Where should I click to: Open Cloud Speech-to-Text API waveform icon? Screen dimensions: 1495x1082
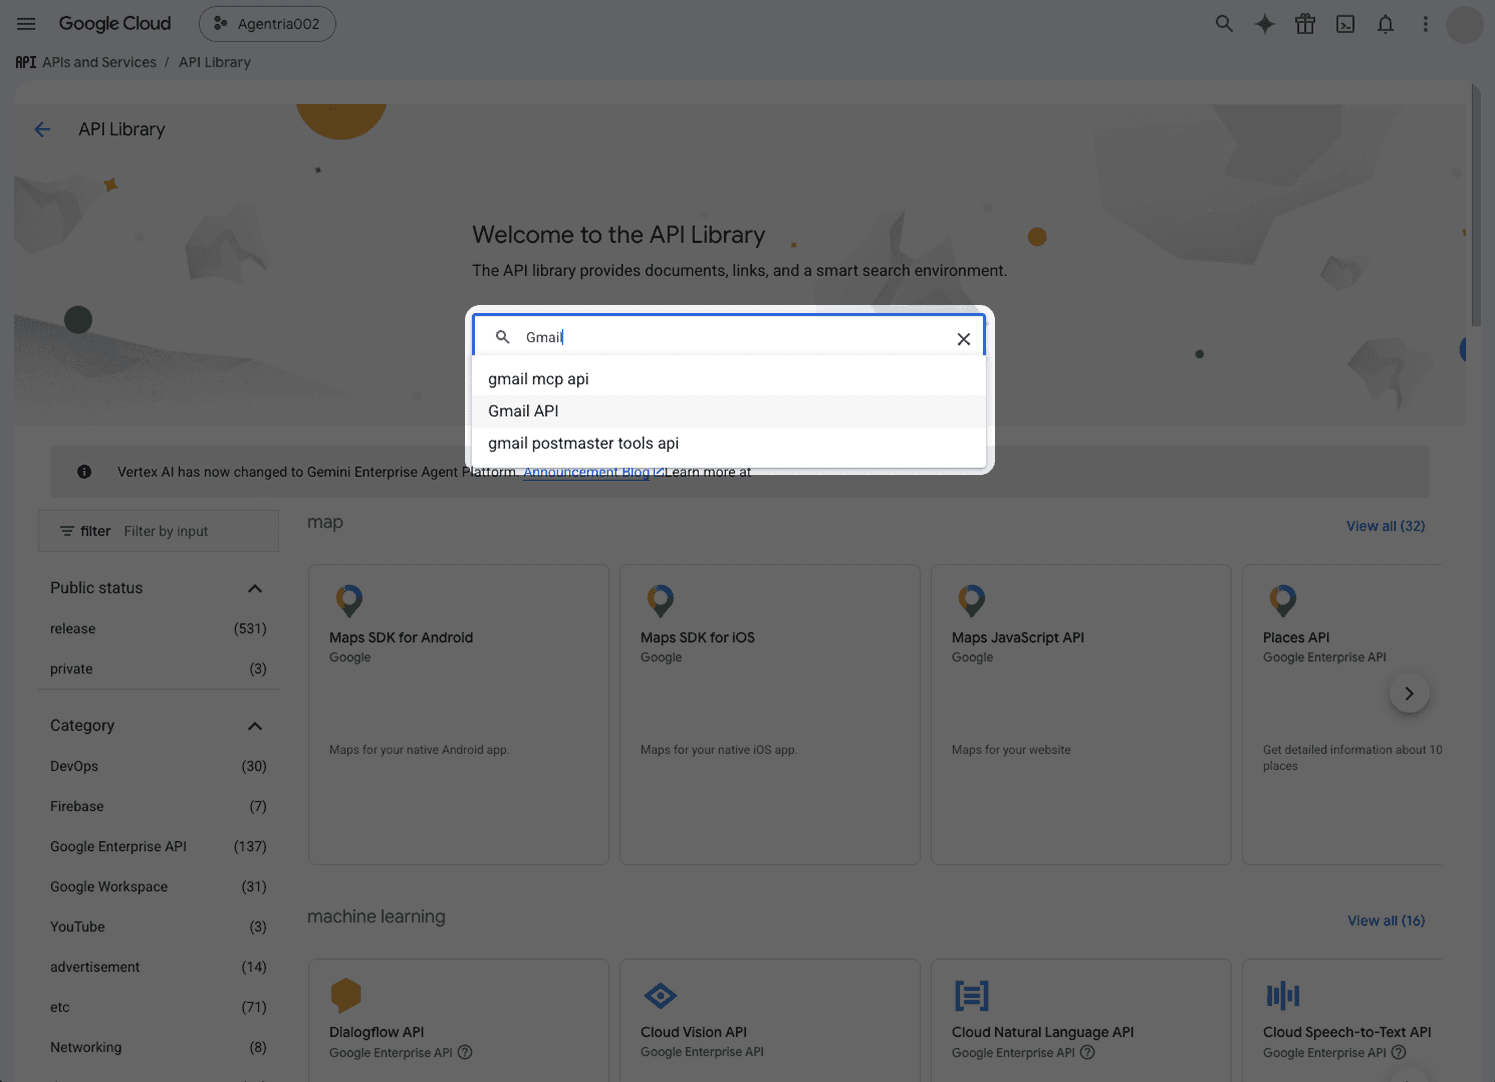[1283, 996]
